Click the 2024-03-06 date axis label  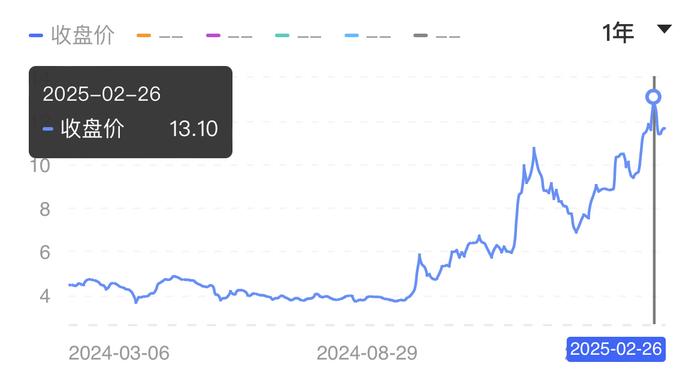(119, 353)
